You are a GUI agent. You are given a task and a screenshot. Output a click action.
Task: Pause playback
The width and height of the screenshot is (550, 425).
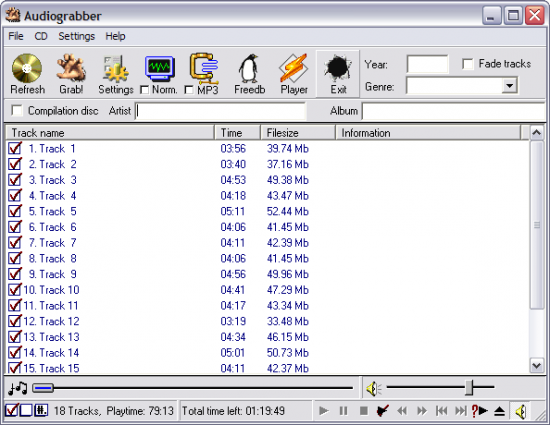pos(344,411)
